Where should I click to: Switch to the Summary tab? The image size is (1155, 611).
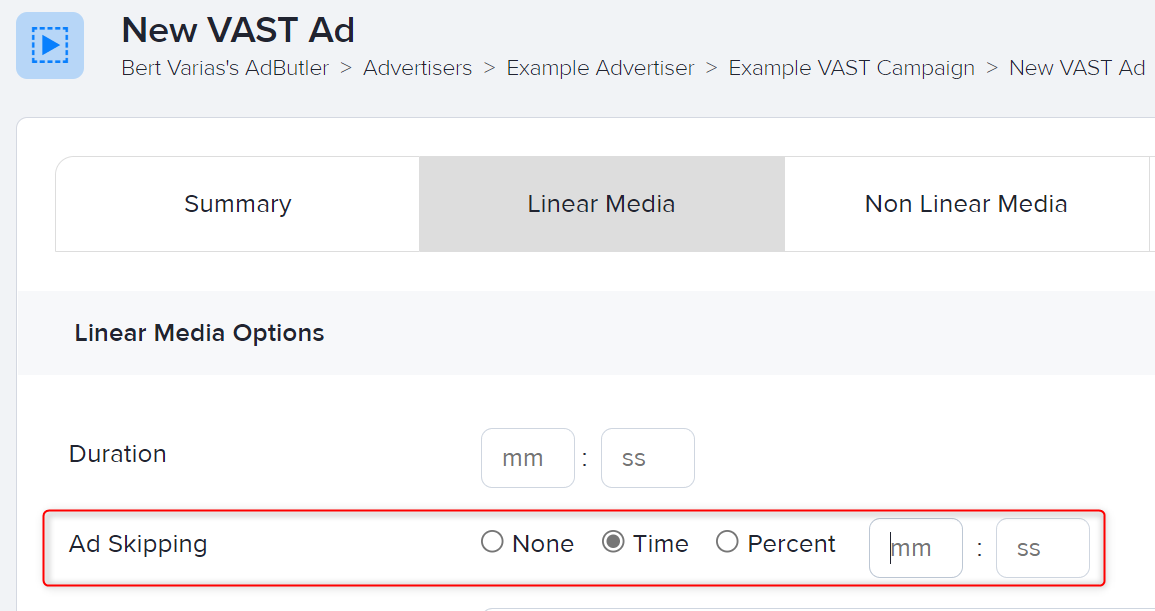coord(237,203)
